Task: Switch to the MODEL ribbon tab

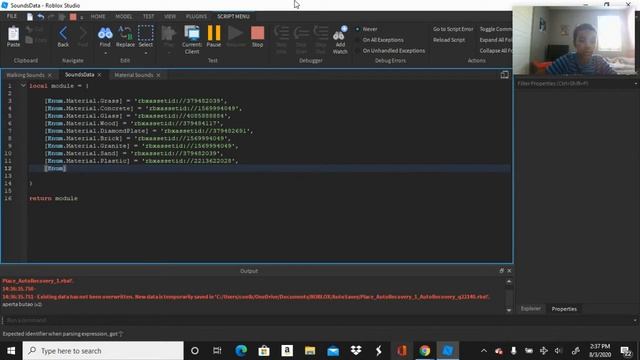Action: point(124,16)
